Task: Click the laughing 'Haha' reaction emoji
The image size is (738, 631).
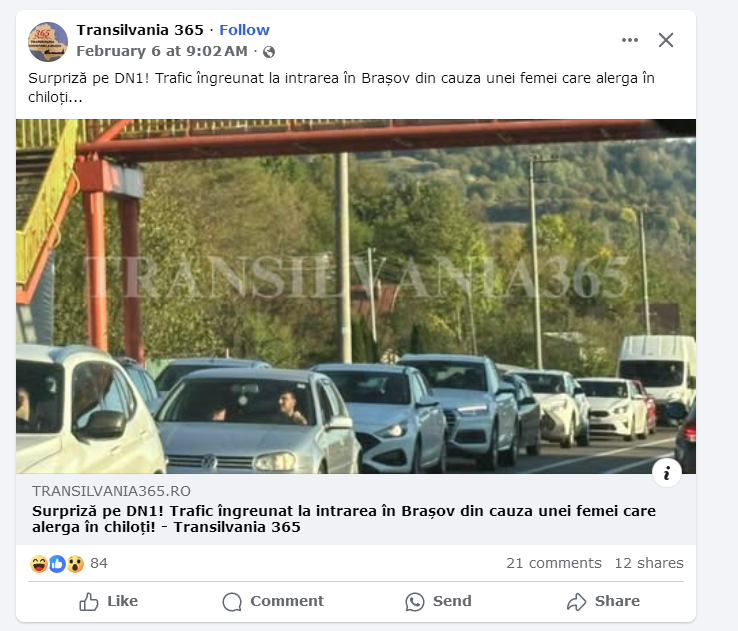Action: [x=39, y=564]
